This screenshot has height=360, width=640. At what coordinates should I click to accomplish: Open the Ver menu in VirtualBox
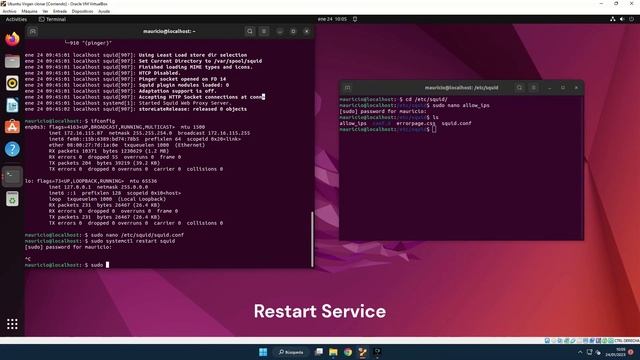pos(45,11)
